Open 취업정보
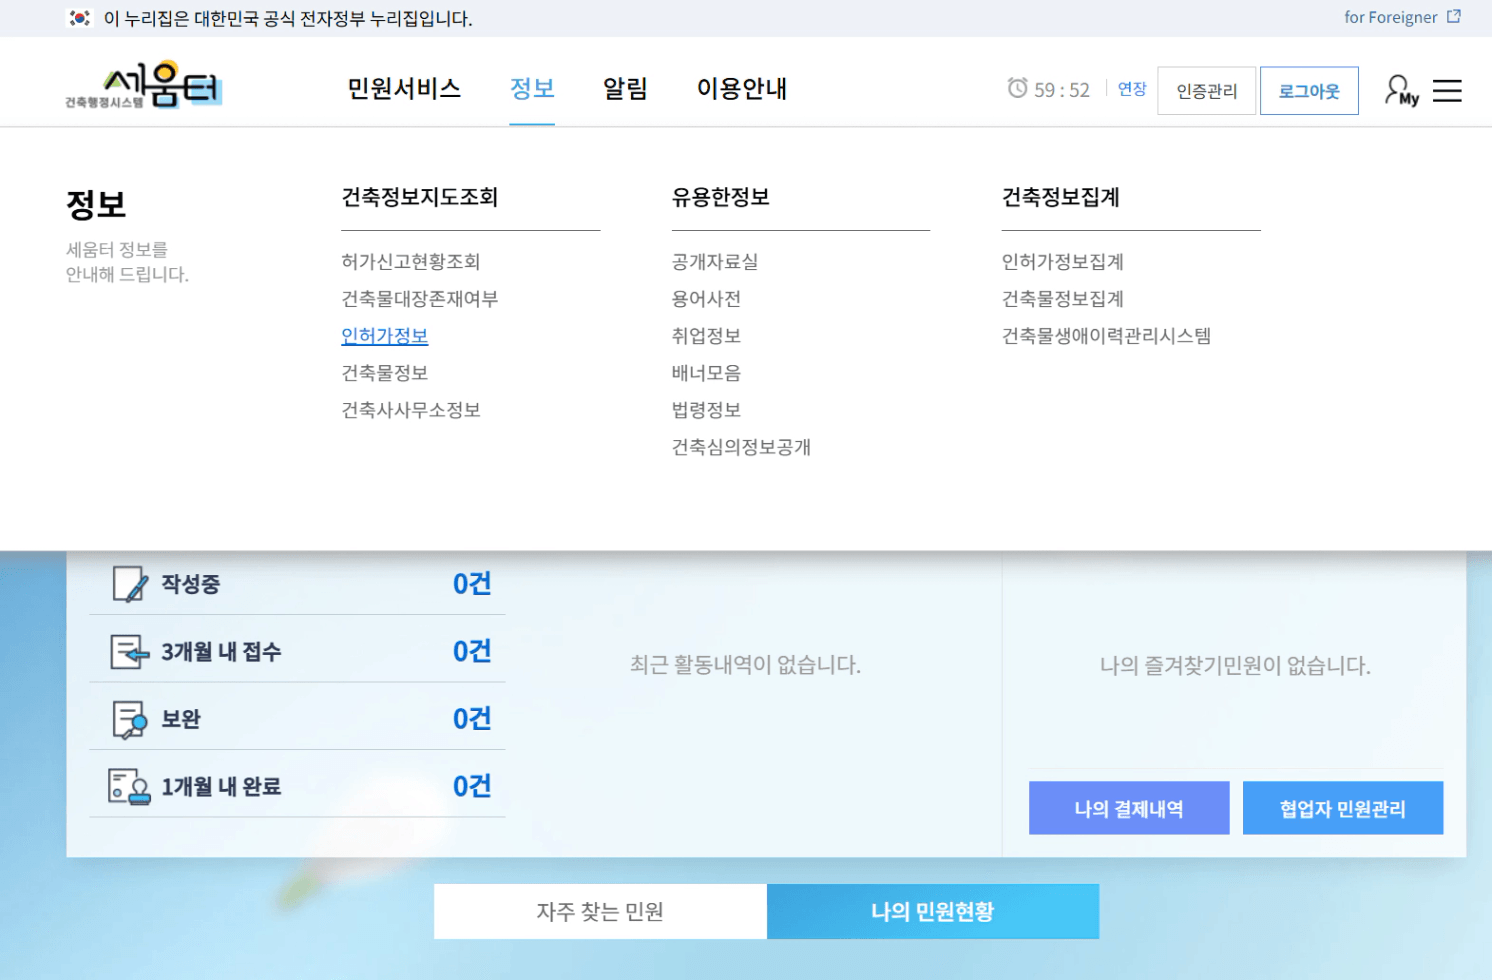The width and height of the screenshot is (1492, 980). coord(706,336)
